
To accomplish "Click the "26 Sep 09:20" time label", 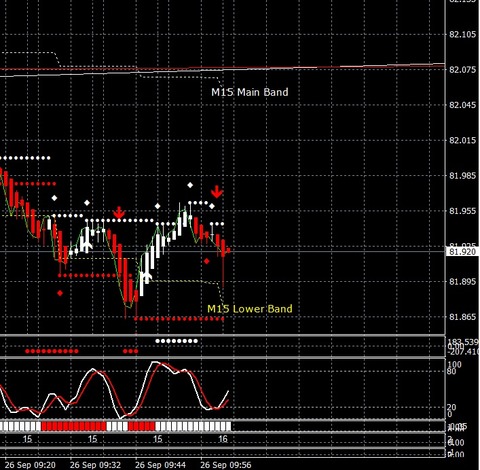I will pyautogui.click(x=30, y=465).
